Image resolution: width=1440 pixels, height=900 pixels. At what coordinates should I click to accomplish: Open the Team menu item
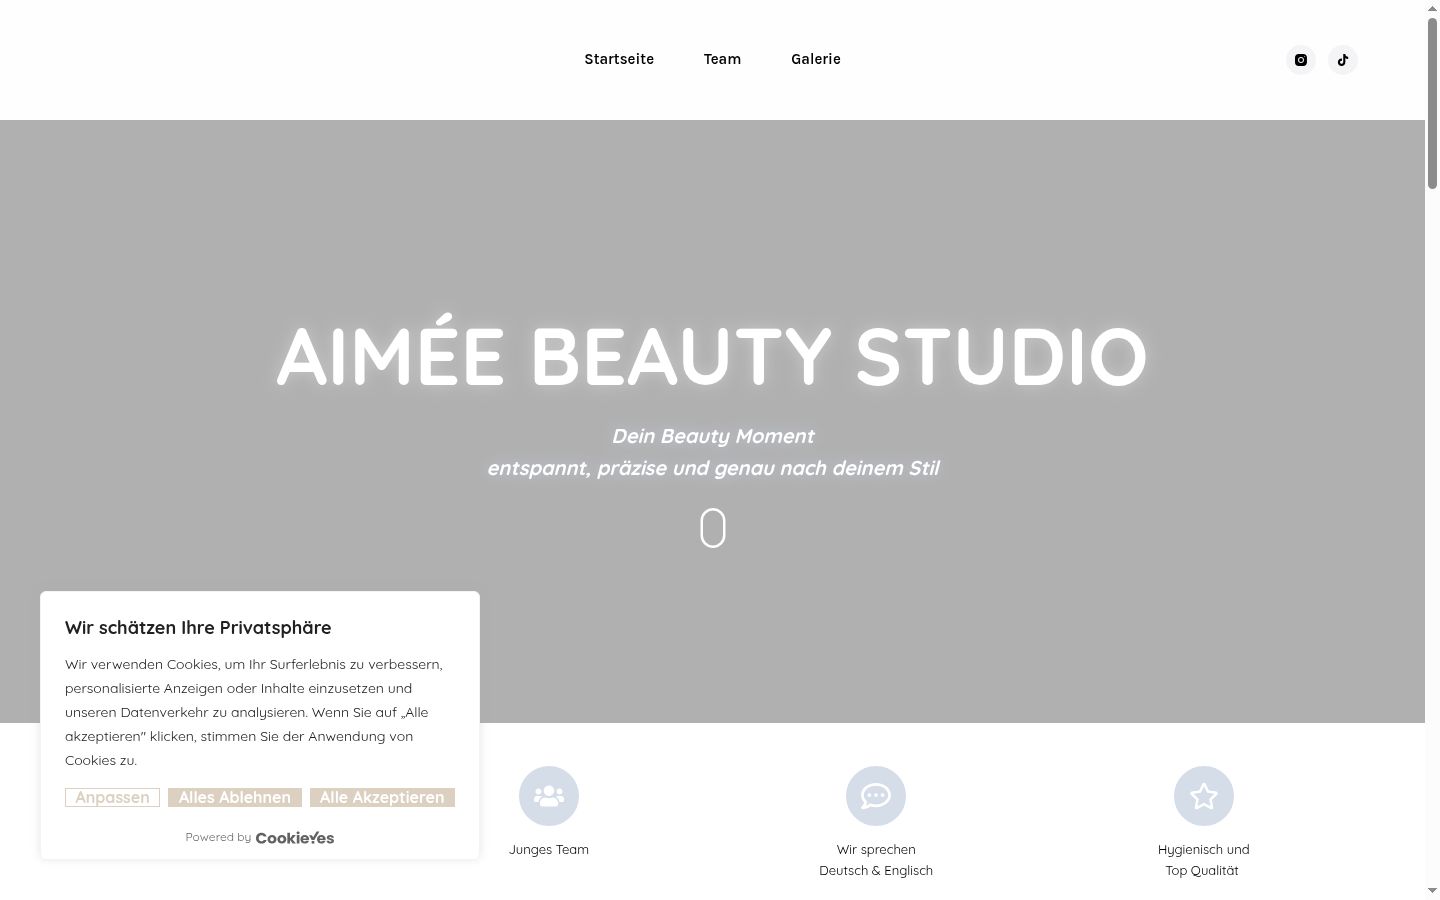(722, 59)
